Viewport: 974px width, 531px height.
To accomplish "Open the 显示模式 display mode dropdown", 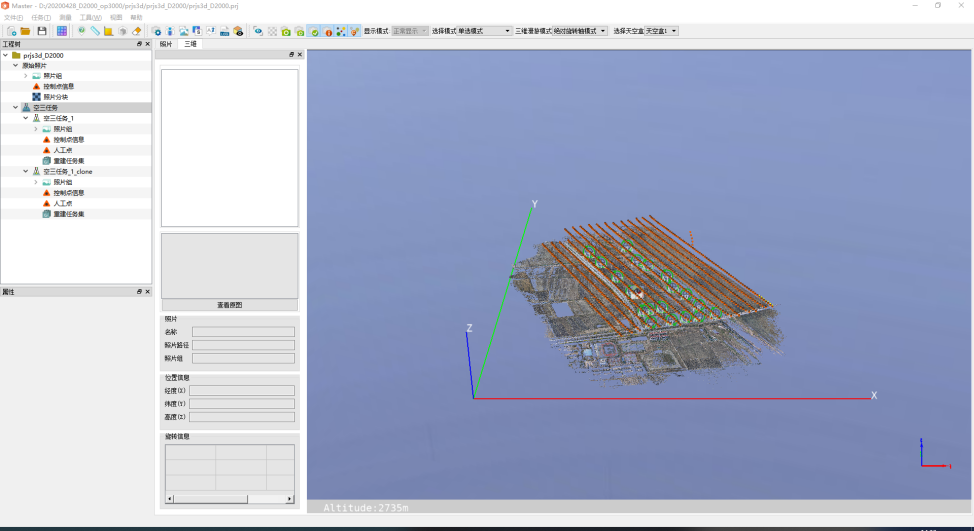I will pyautogui.click(x=410, y=31).
